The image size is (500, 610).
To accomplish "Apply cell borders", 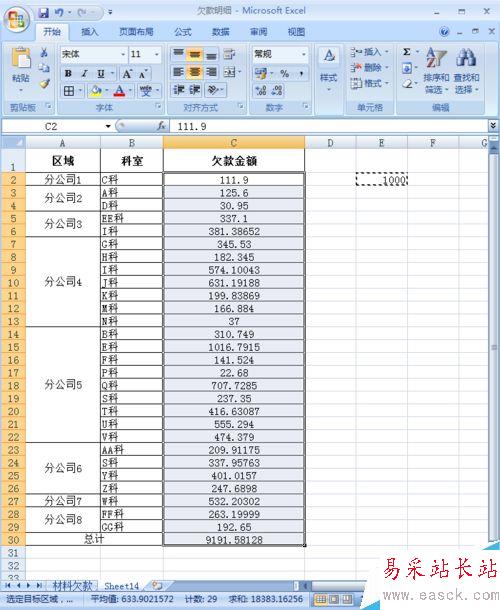I will point(69,91).
